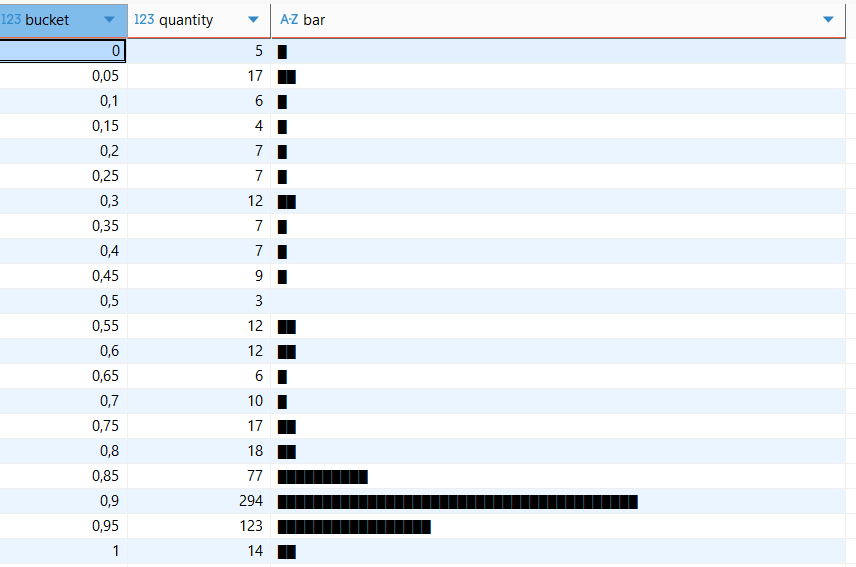This screenshot has width=856, height=567.
Task: Open the bar column filter dropdown arrow
Action: [828, 20]
